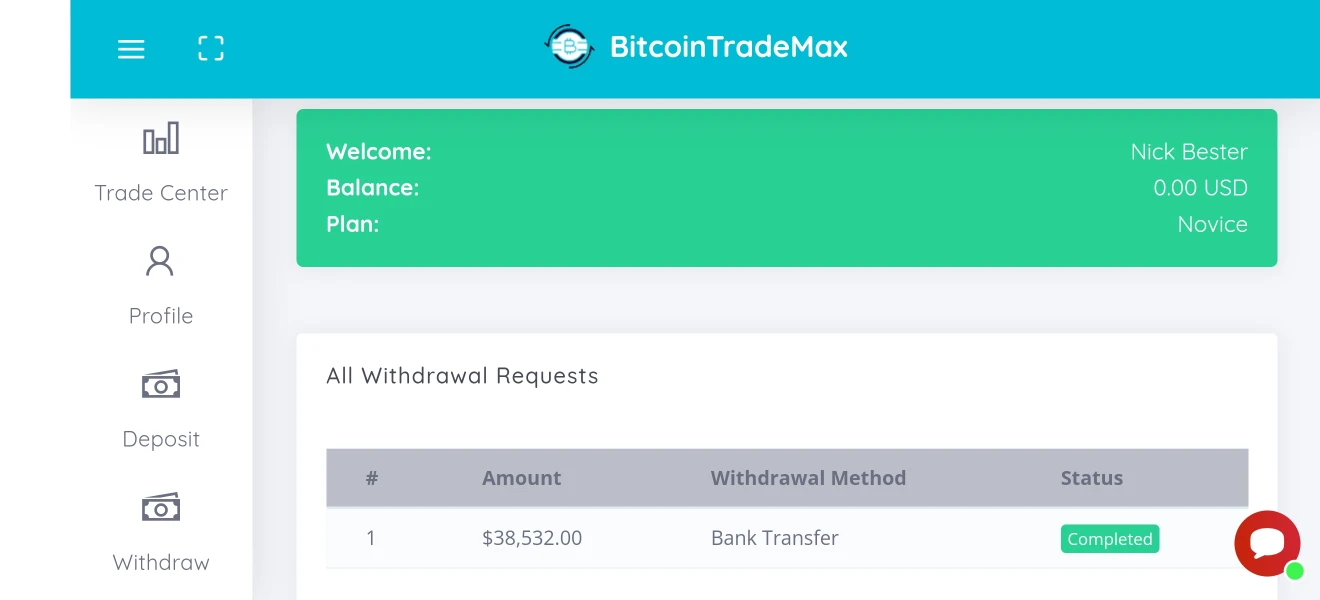Click the Completed status badge
This screenshot has height=600, width=1320.
(x=1109, y=539)
